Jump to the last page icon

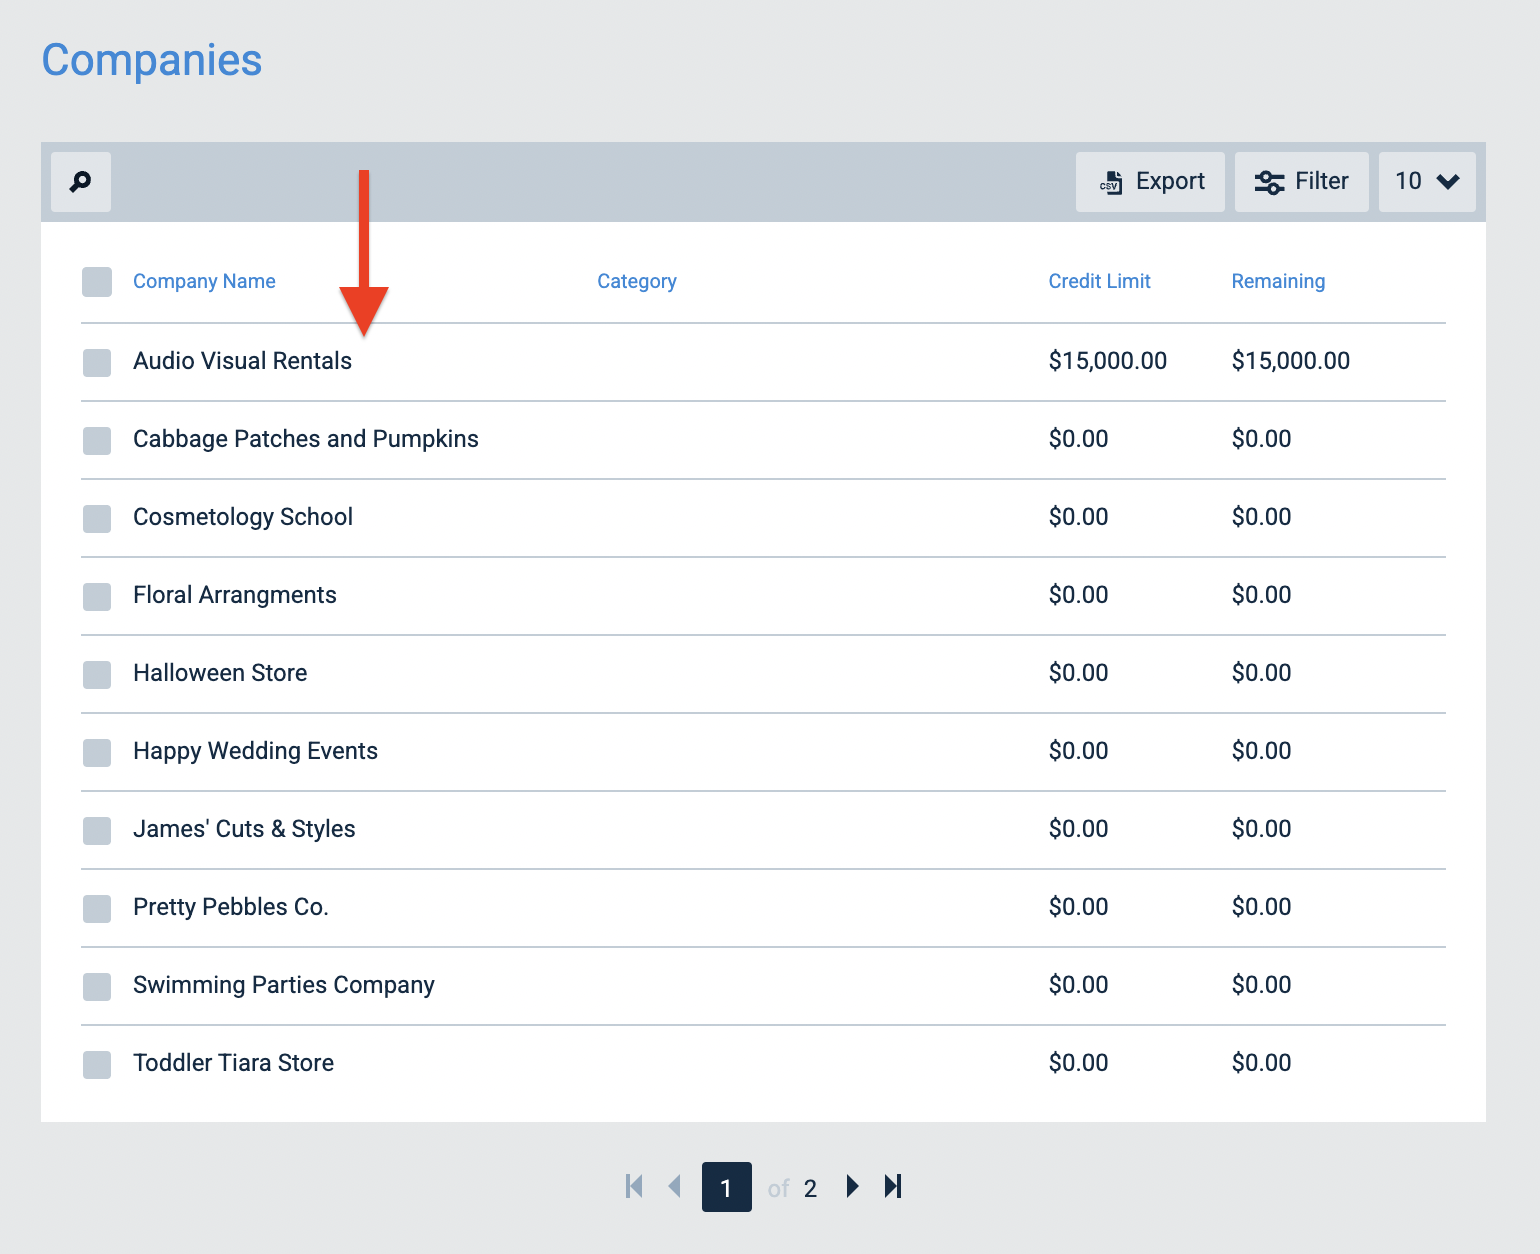pyautogui.click(x=892, y=1187)
